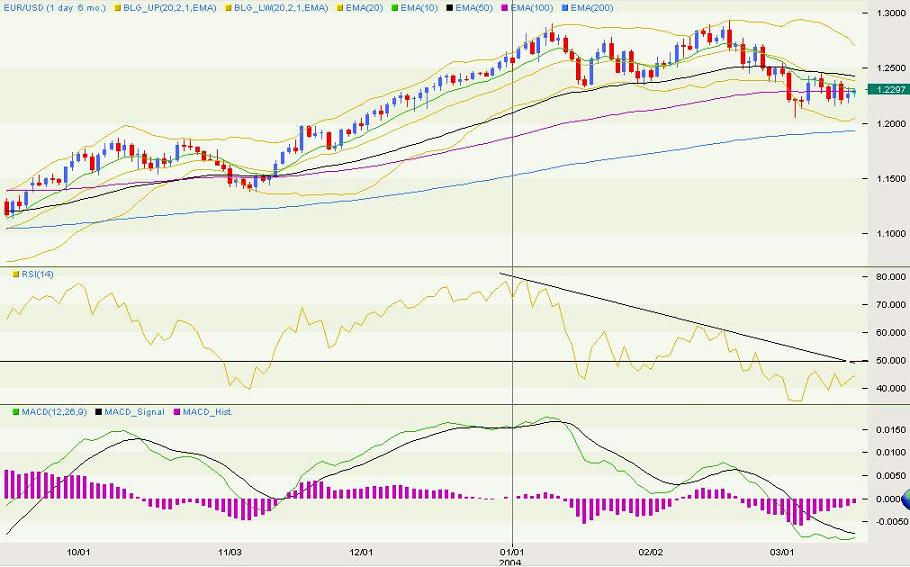Click the 60.000 RSI axis label
The width and height of the screenshot is (910, 567).
[x=890, y=333]
